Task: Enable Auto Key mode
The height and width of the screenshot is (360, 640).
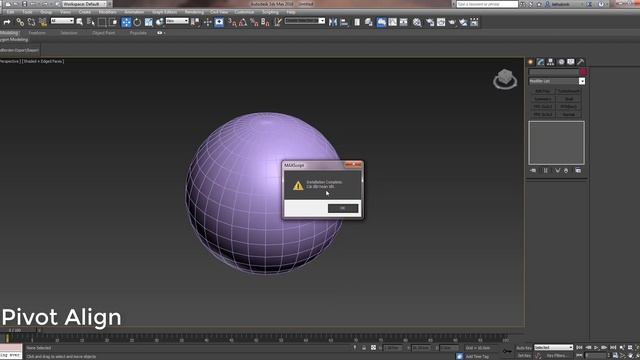Action: 524,348
